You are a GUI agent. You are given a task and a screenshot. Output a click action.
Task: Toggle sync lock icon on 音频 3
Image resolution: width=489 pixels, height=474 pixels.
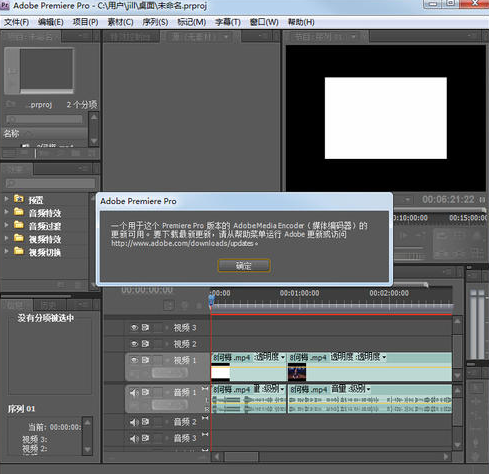(x=145, y=438)
